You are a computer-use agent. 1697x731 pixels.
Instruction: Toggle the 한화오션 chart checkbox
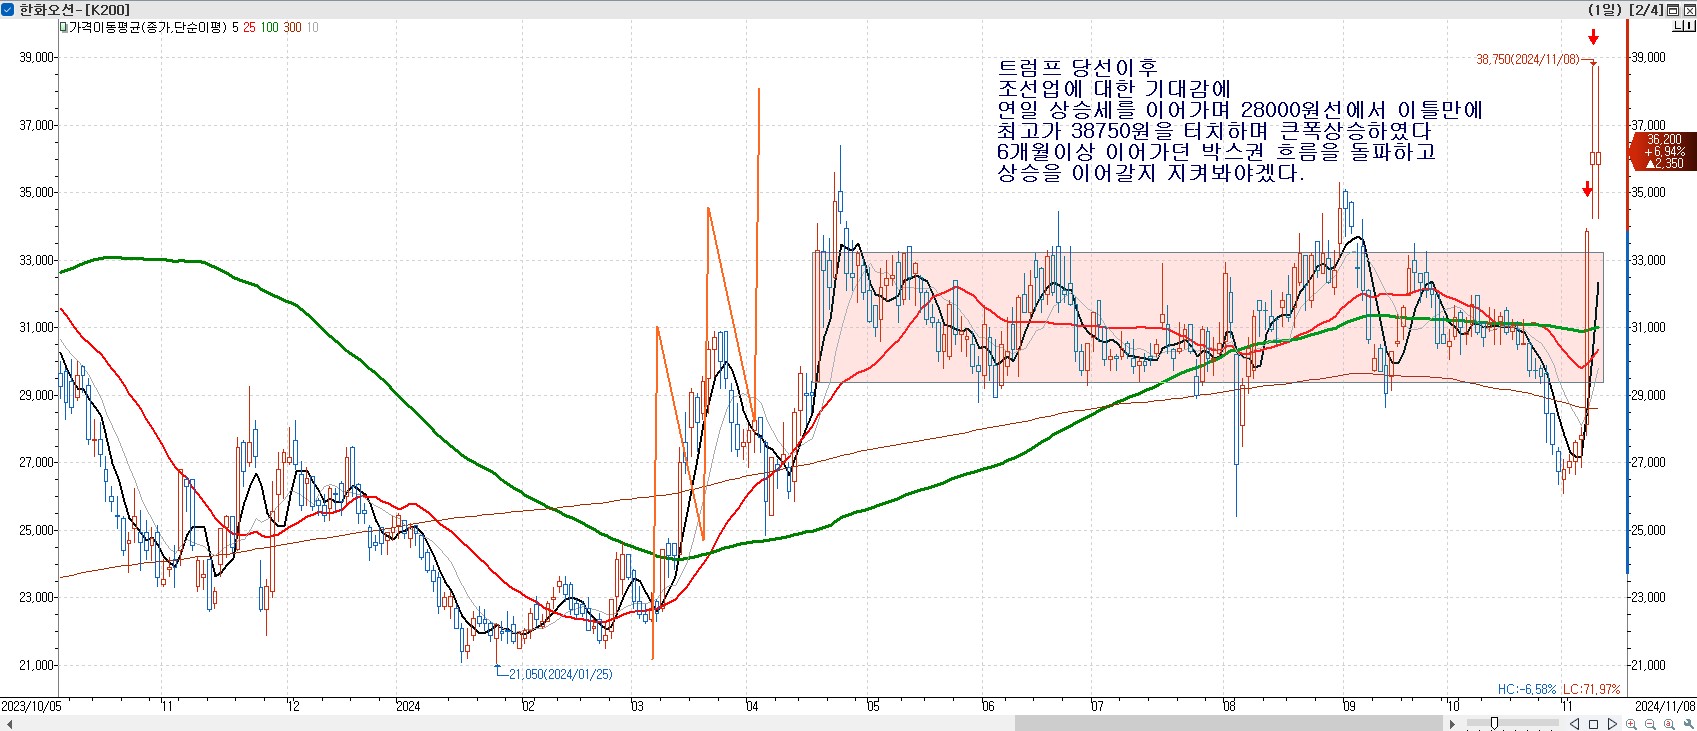[x=7, y=9]
